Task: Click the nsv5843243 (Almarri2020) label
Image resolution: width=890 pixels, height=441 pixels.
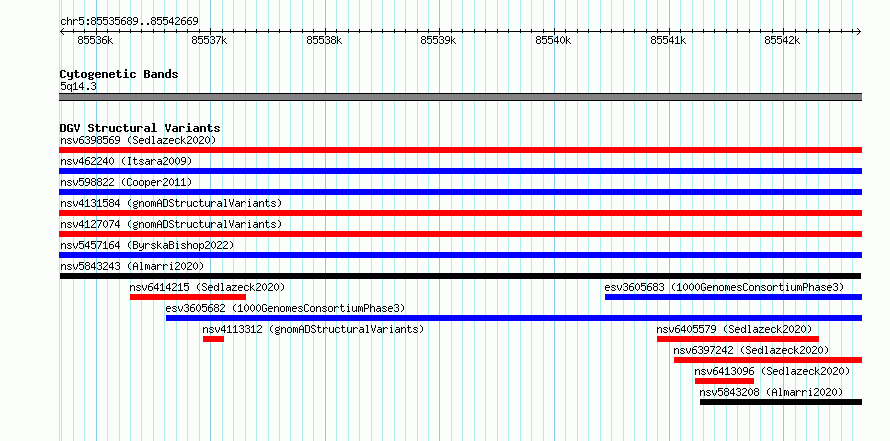Action: [132, 266]
